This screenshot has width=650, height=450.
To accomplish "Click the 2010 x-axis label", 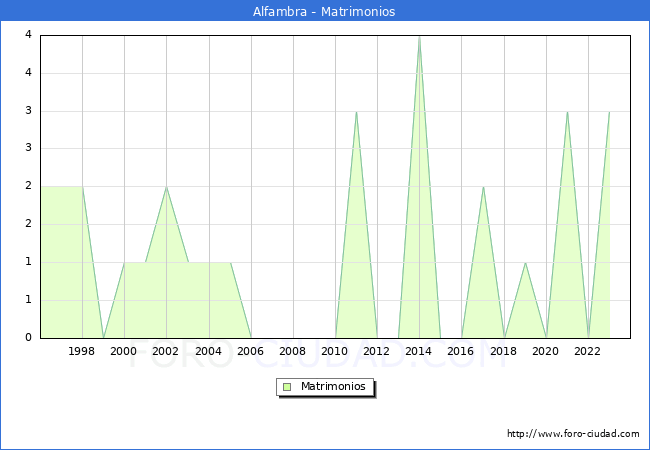I will pyautogui.click(x=335, y=351).
